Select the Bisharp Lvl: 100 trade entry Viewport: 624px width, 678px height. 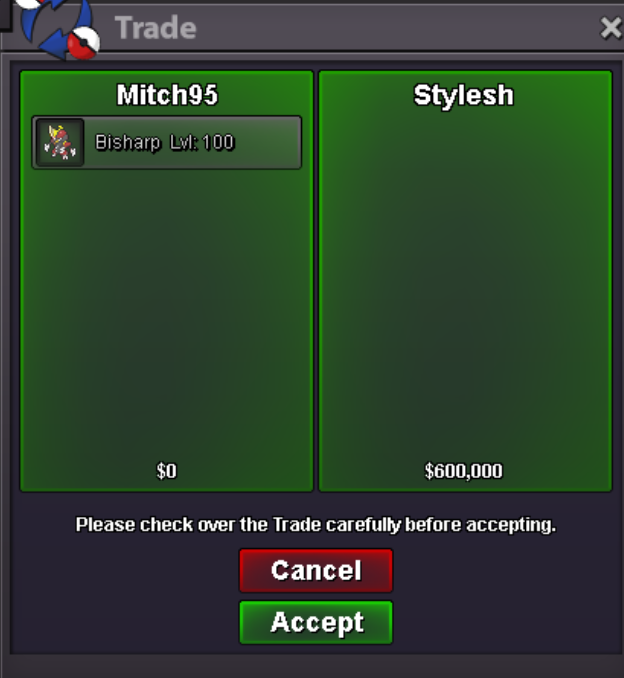(166, 142)
